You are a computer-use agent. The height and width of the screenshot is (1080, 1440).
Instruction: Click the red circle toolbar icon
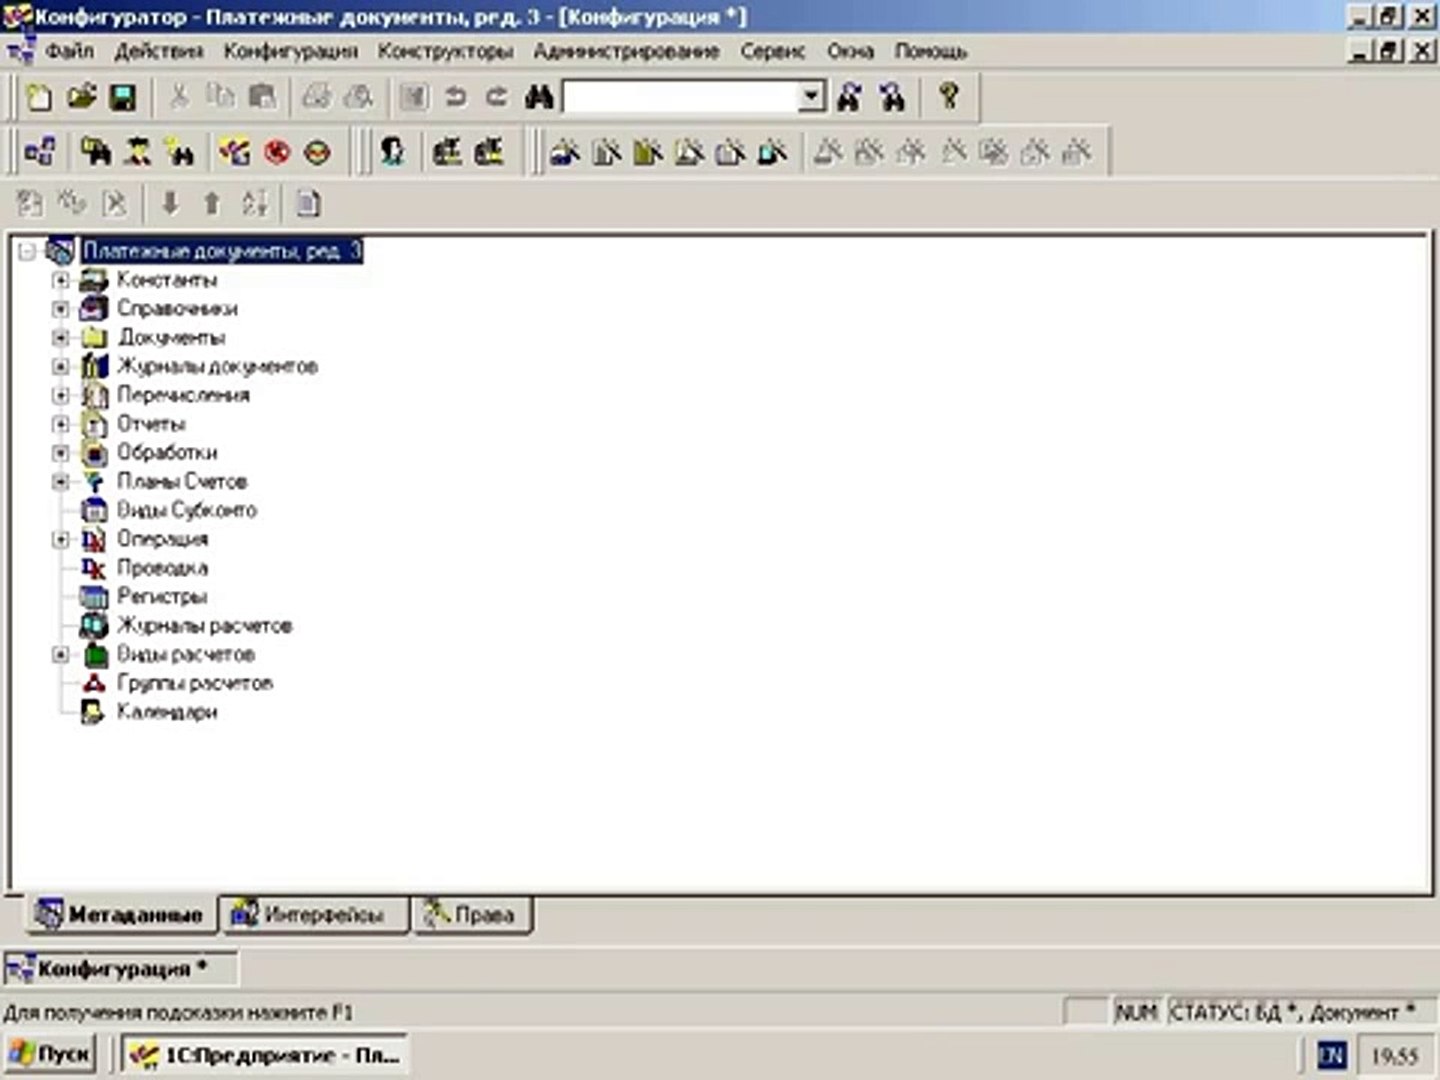tap(277, 152)
